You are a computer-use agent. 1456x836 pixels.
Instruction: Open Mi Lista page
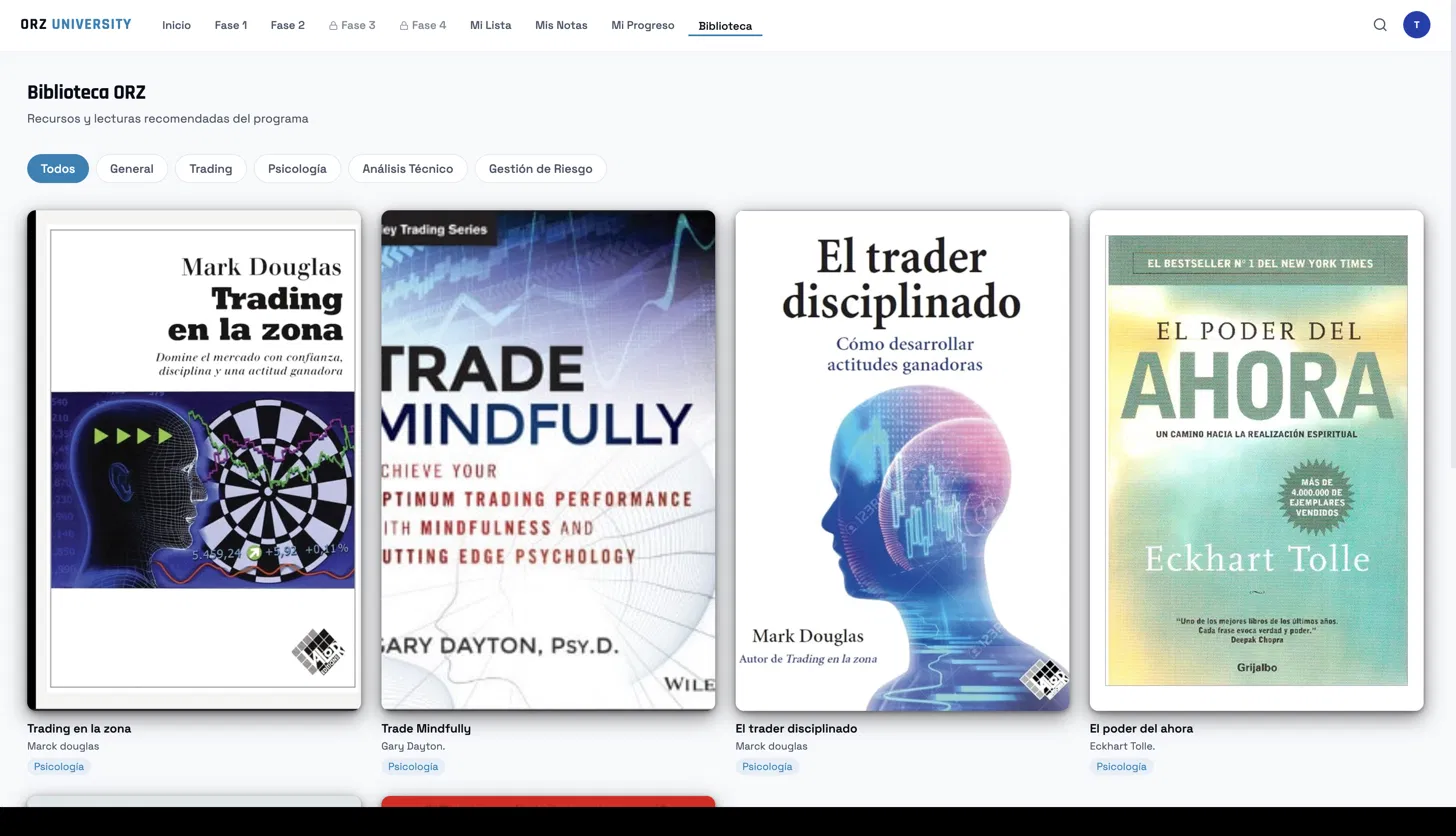(x=490, y=25)
